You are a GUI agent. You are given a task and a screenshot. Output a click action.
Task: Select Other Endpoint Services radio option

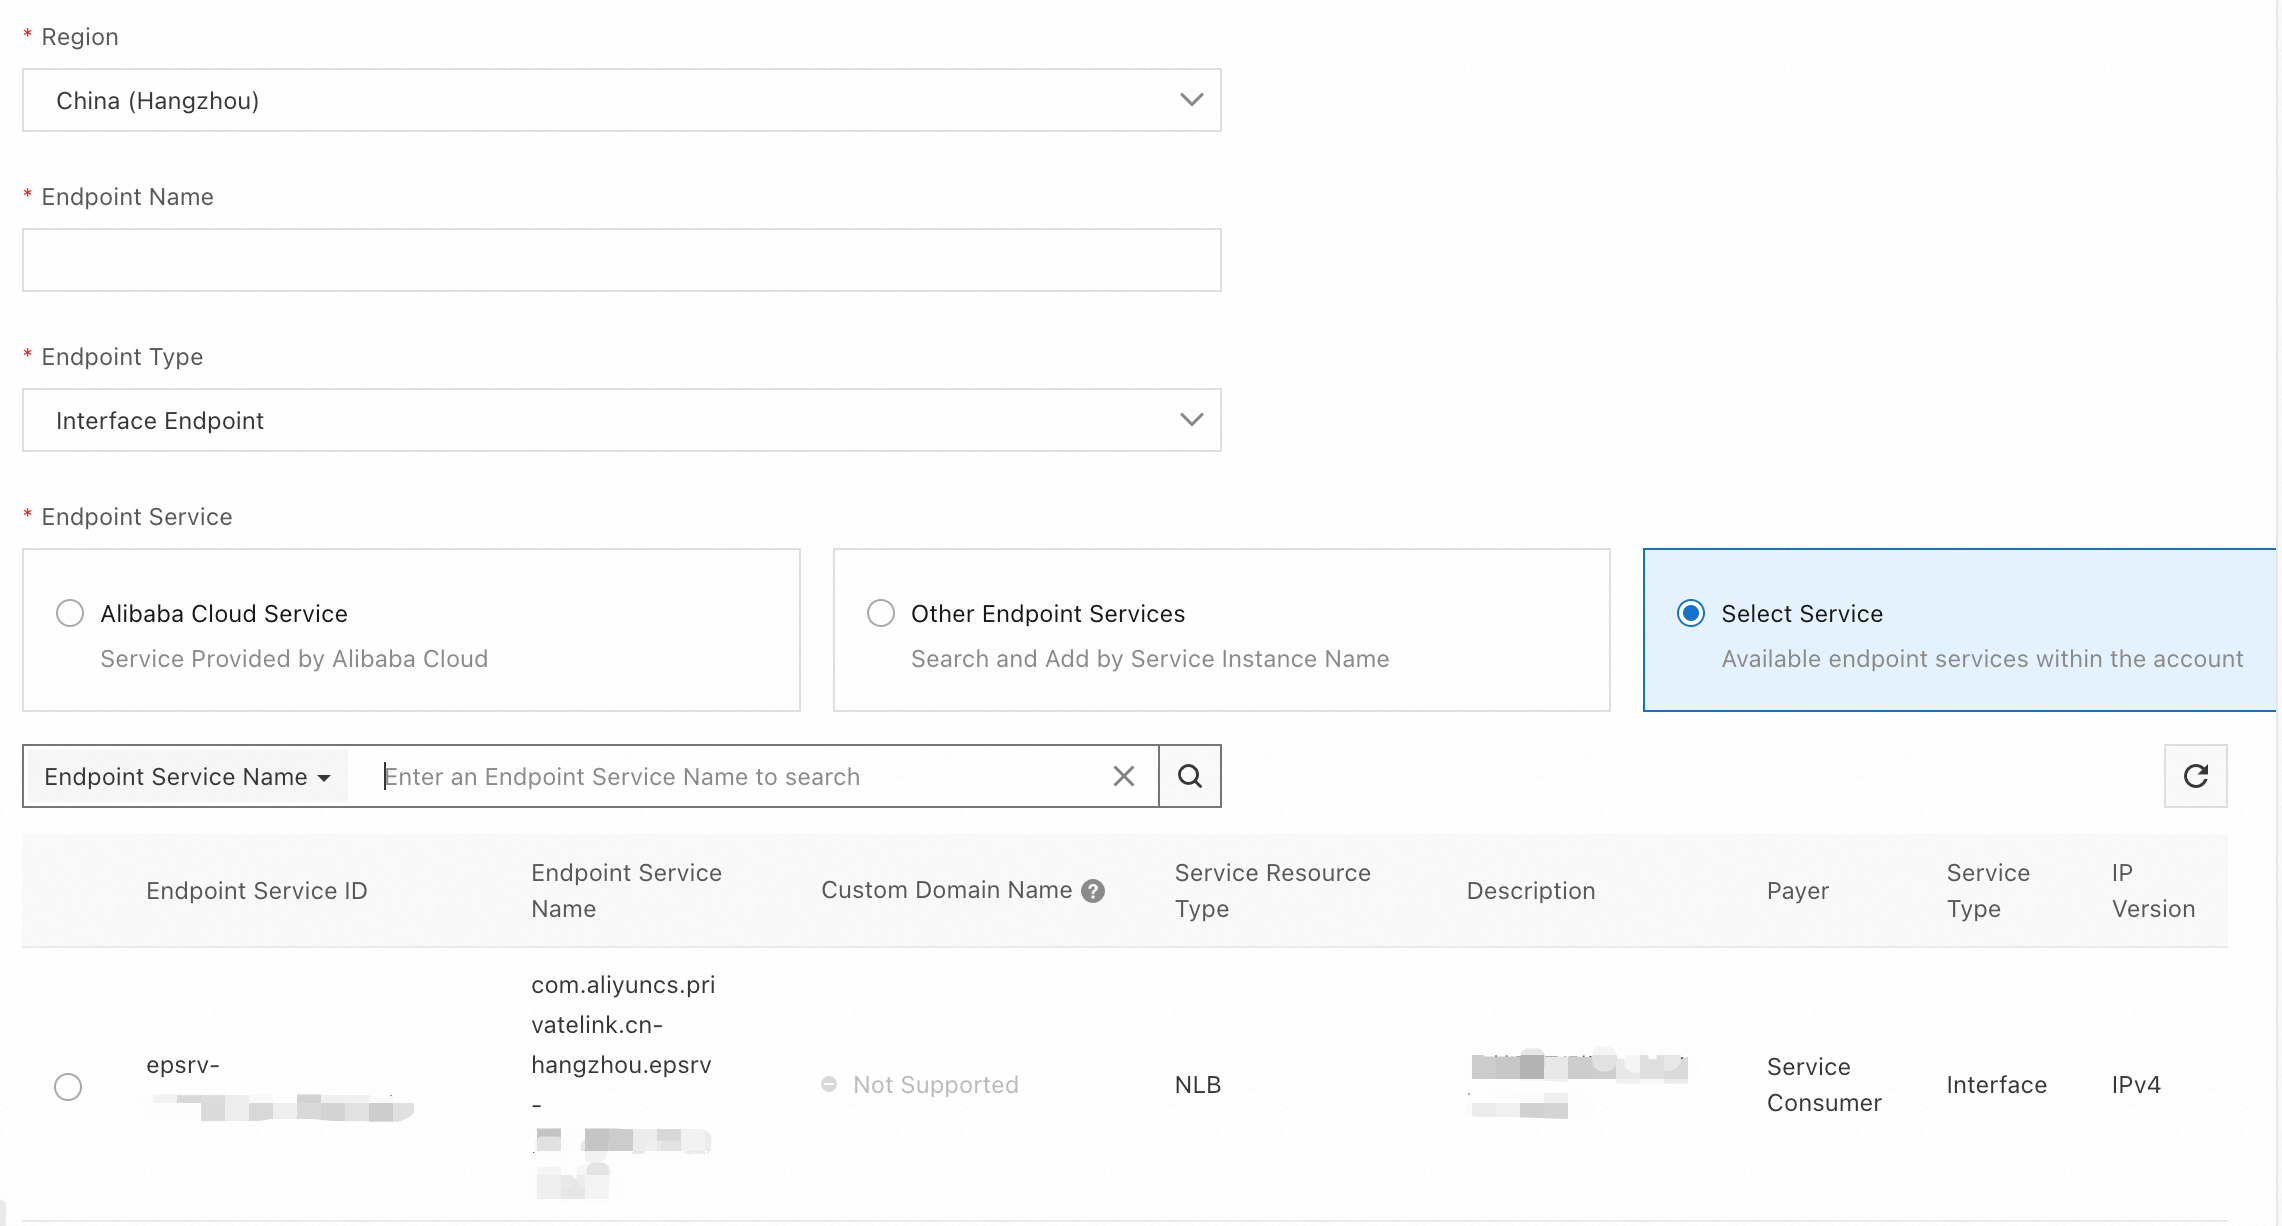click(x=880, y=613)
